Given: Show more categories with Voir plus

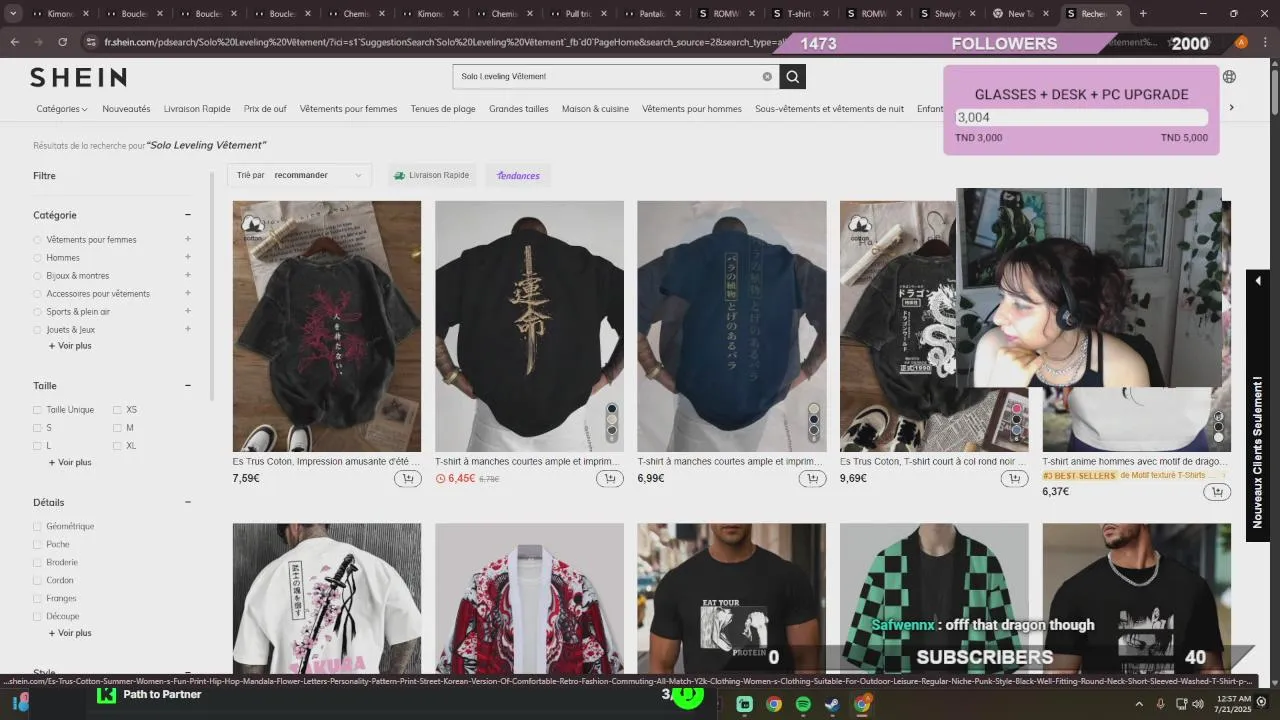Looking at the screenshot, I should (70, 346).
